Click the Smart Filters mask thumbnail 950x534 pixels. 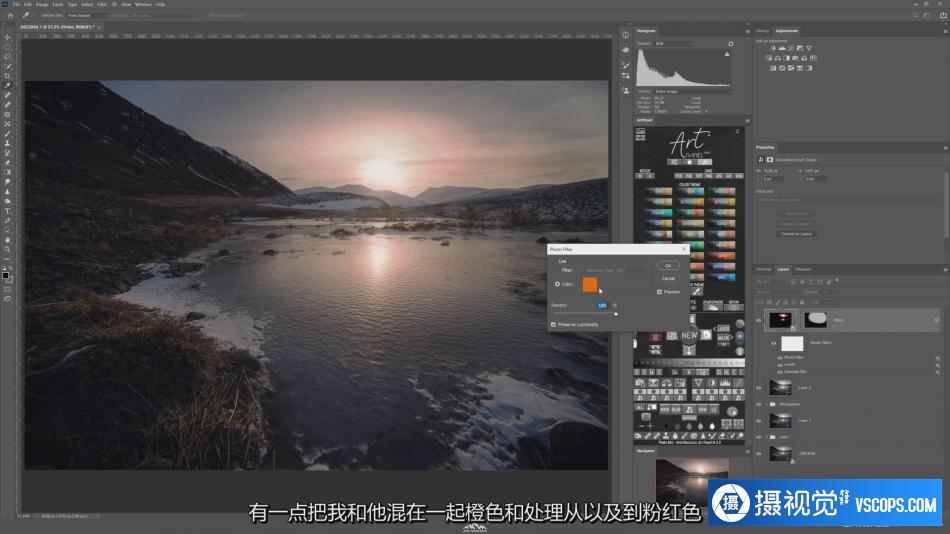coord(792,344)
